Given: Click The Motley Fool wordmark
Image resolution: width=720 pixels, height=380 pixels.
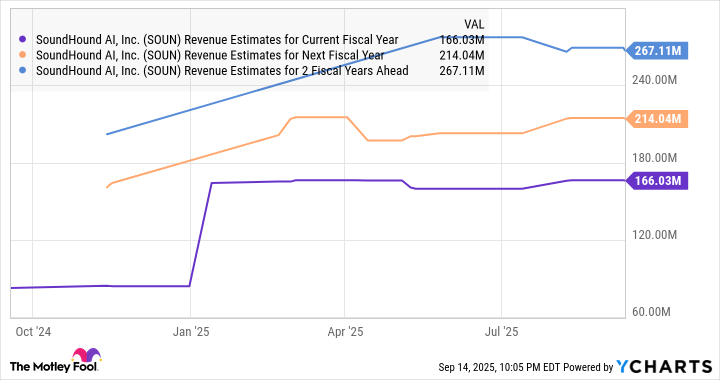Looking at the screenshot, I should (x=54, y=367).
